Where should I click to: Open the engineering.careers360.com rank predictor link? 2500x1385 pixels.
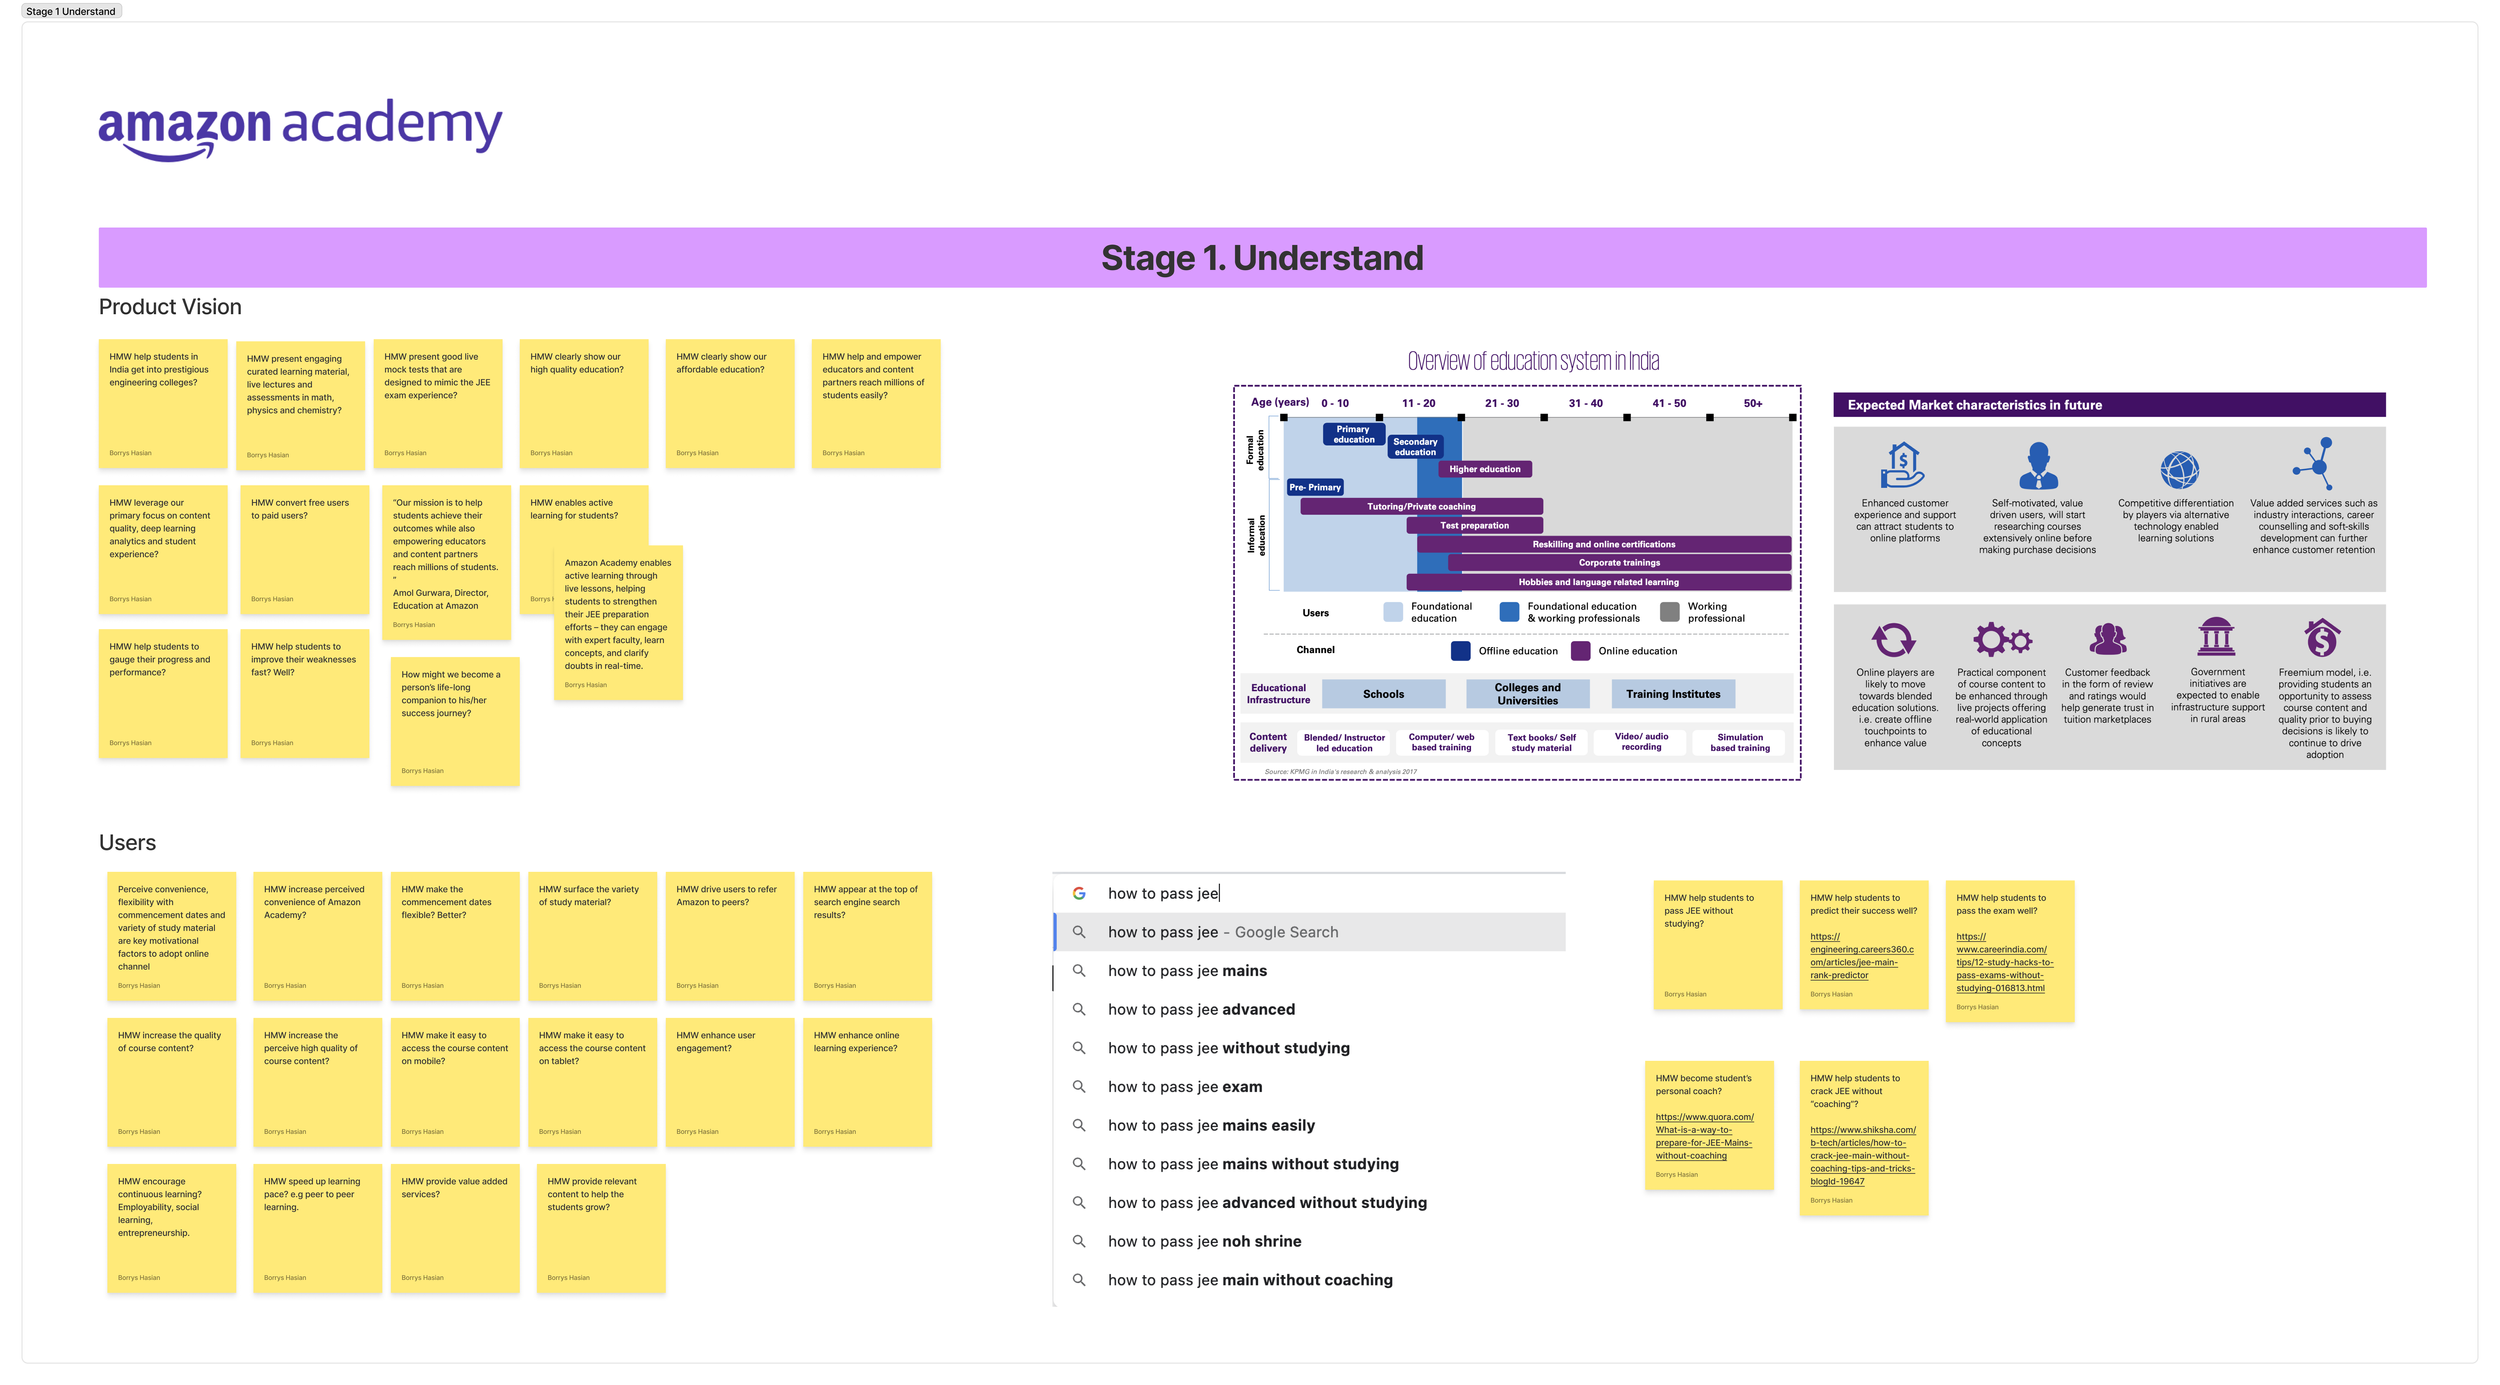point(1861,956)
